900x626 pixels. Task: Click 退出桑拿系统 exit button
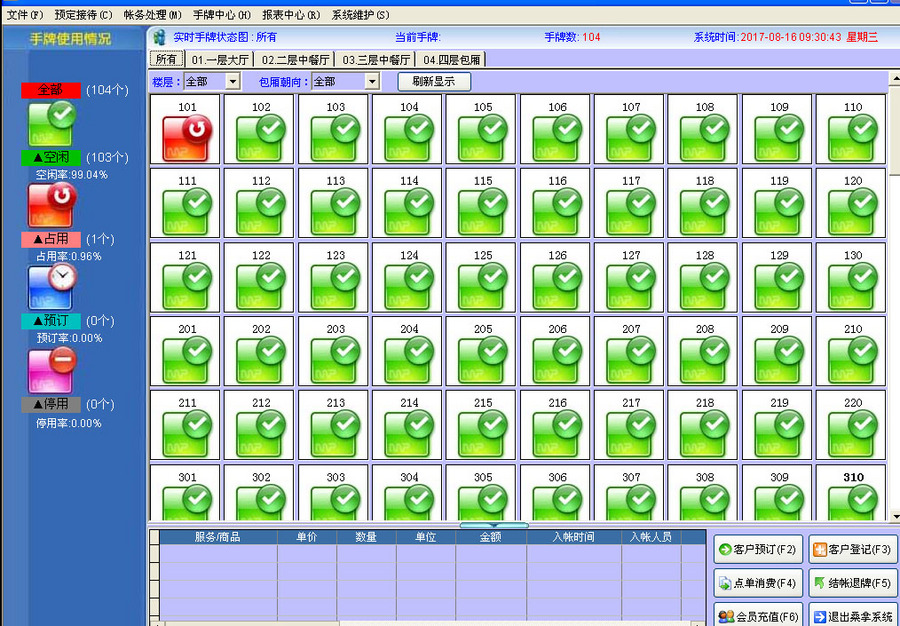853,615
